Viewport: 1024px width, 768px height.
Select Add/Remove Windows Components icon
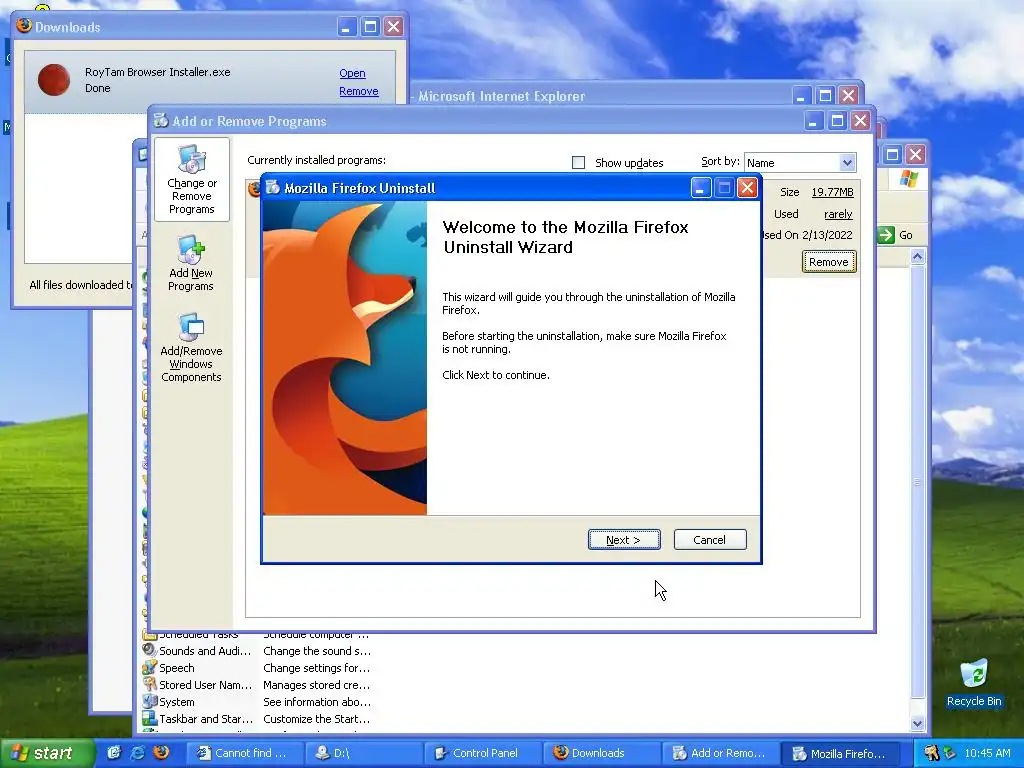click(x=191, y=347)
